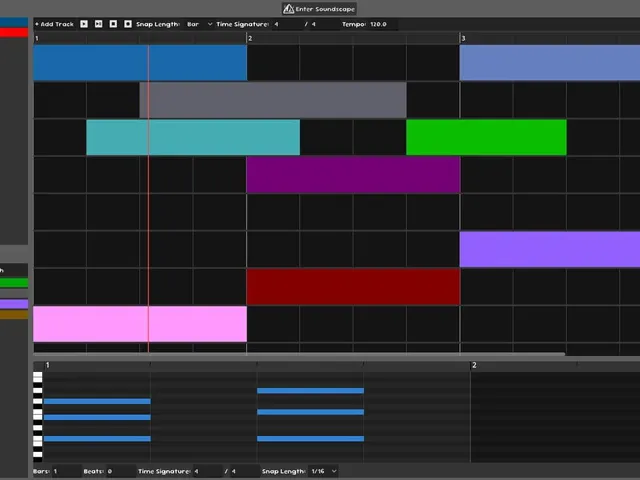Viewport: 640px width, 480px height.
Task: Click bar 1 marker on arrangement ruler
Action: [37, 38]
